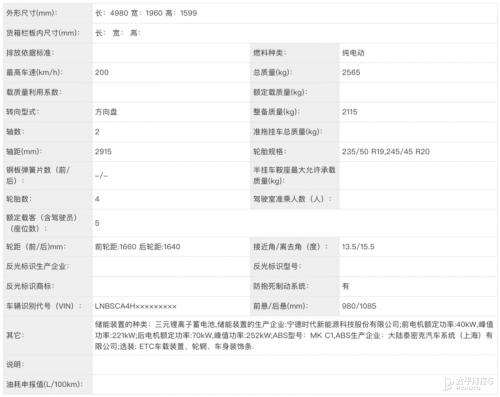Image resolution: width=500 pixels, height=397 pixels.
Task: Select the overhang value 980/1085
Action: [x=359, y=306]
